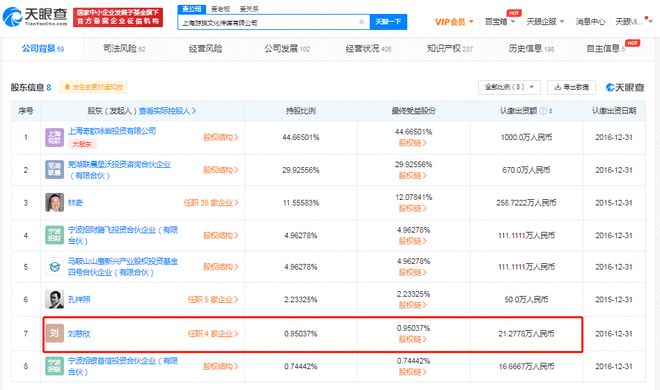Click the red official credit agency banner
660x390 pixels.
pos(118,17)
